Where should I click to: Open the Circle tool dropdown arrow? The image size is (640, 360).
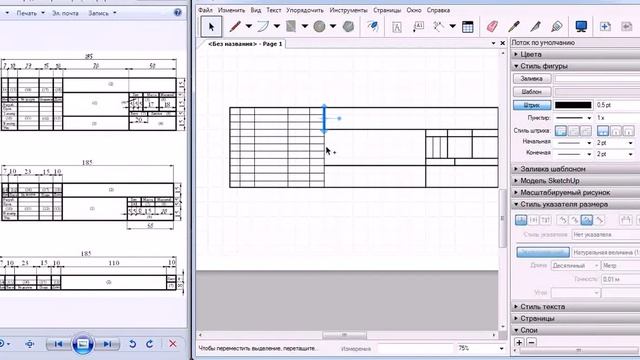coord(333,27)
